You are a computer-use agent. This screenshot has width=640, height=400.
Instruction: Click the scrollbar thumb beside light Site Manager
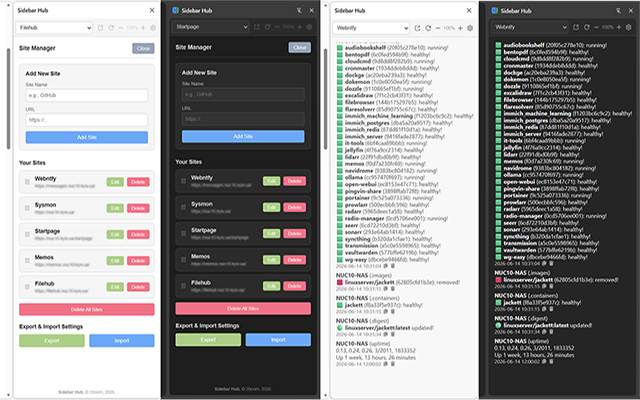pos(8,99)
